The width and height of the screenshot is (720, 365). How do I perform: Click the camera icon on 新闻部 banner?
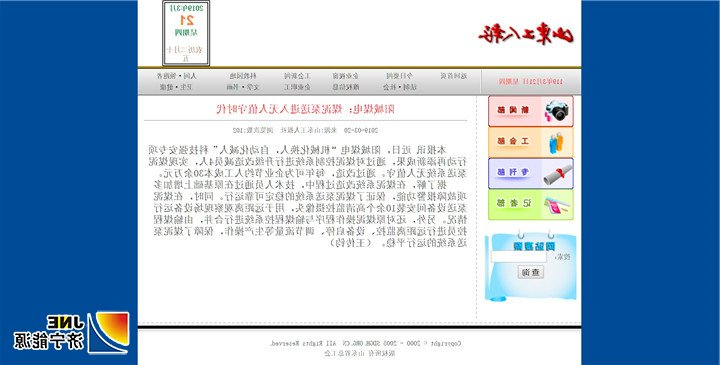click(557, 111)
